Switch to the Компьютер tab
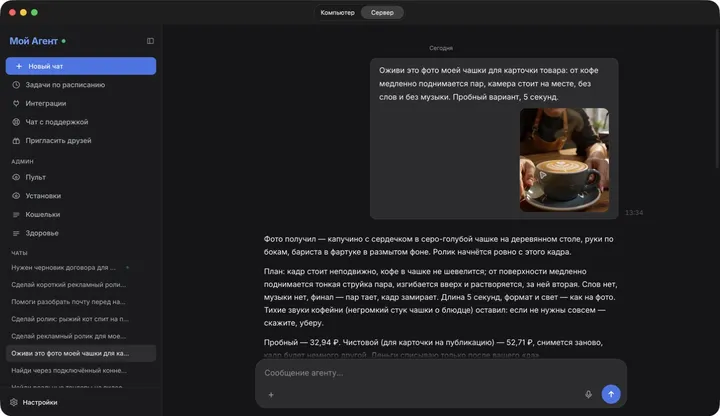Image resolution: width=720 pixels, height=416 pixels. [x=338, y=12]
